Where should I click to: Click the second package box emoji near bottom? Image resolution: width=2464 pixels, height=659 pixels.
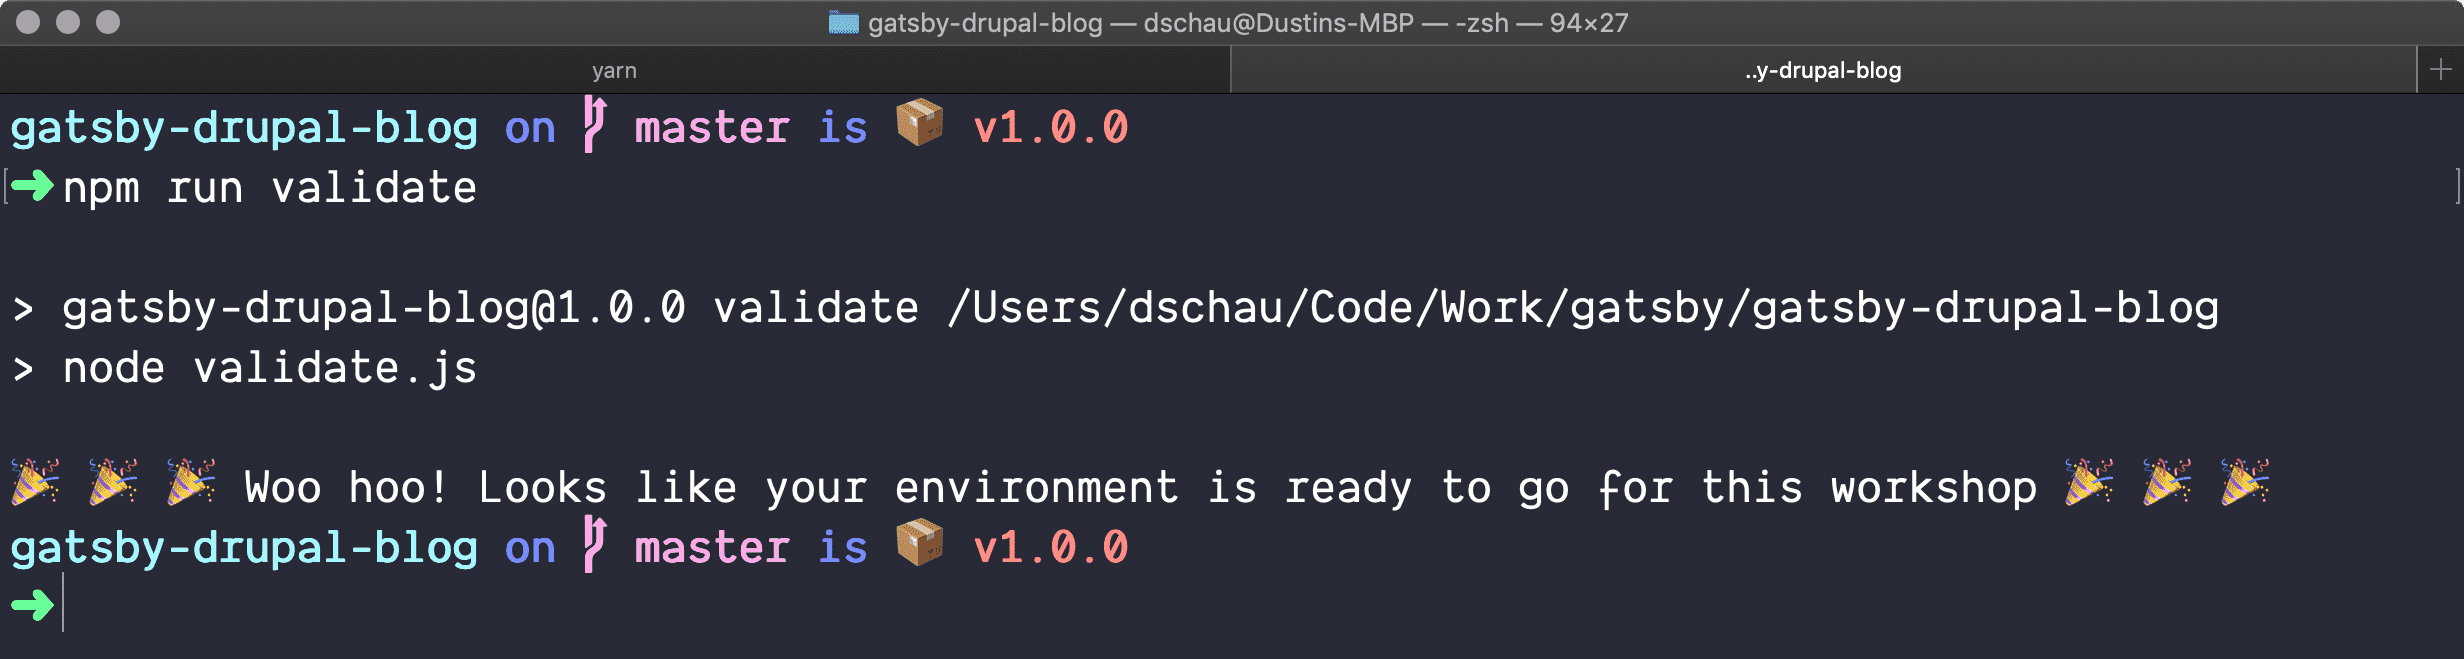coord(920,543)
